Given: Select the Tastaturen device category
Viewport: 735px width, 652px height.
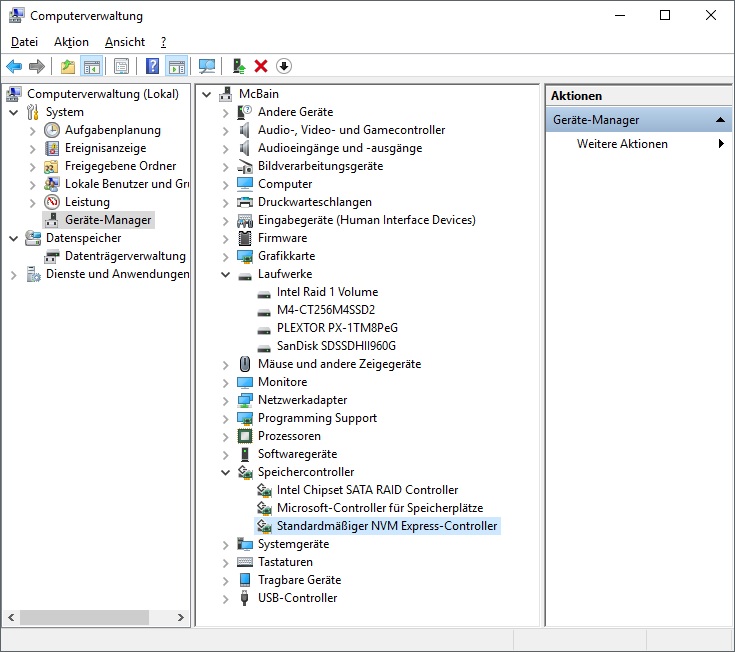Looking at the screenshot, I should pyautogui.click(x=285, y=562).
